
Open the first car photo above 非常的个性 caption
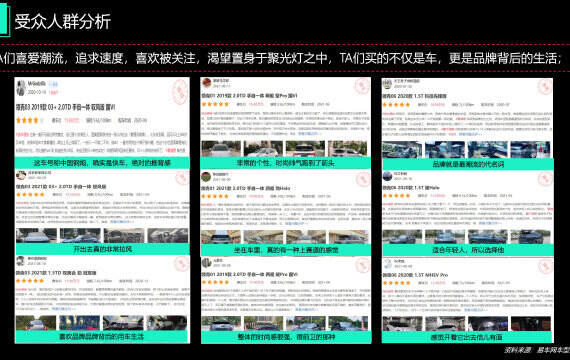(221, 149)
